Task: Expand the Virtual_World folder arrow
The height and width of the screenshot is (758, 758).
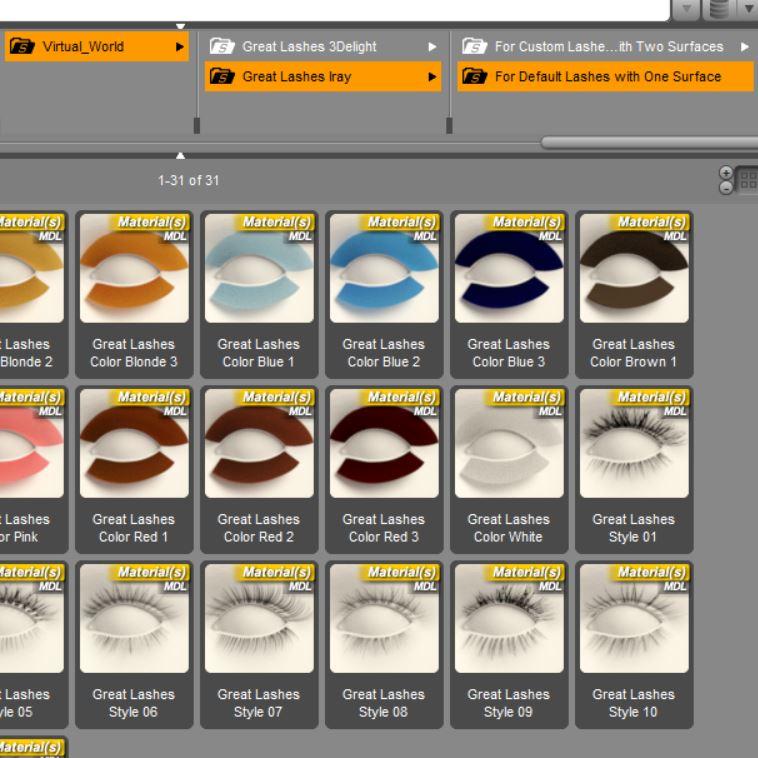Action: 180,47
